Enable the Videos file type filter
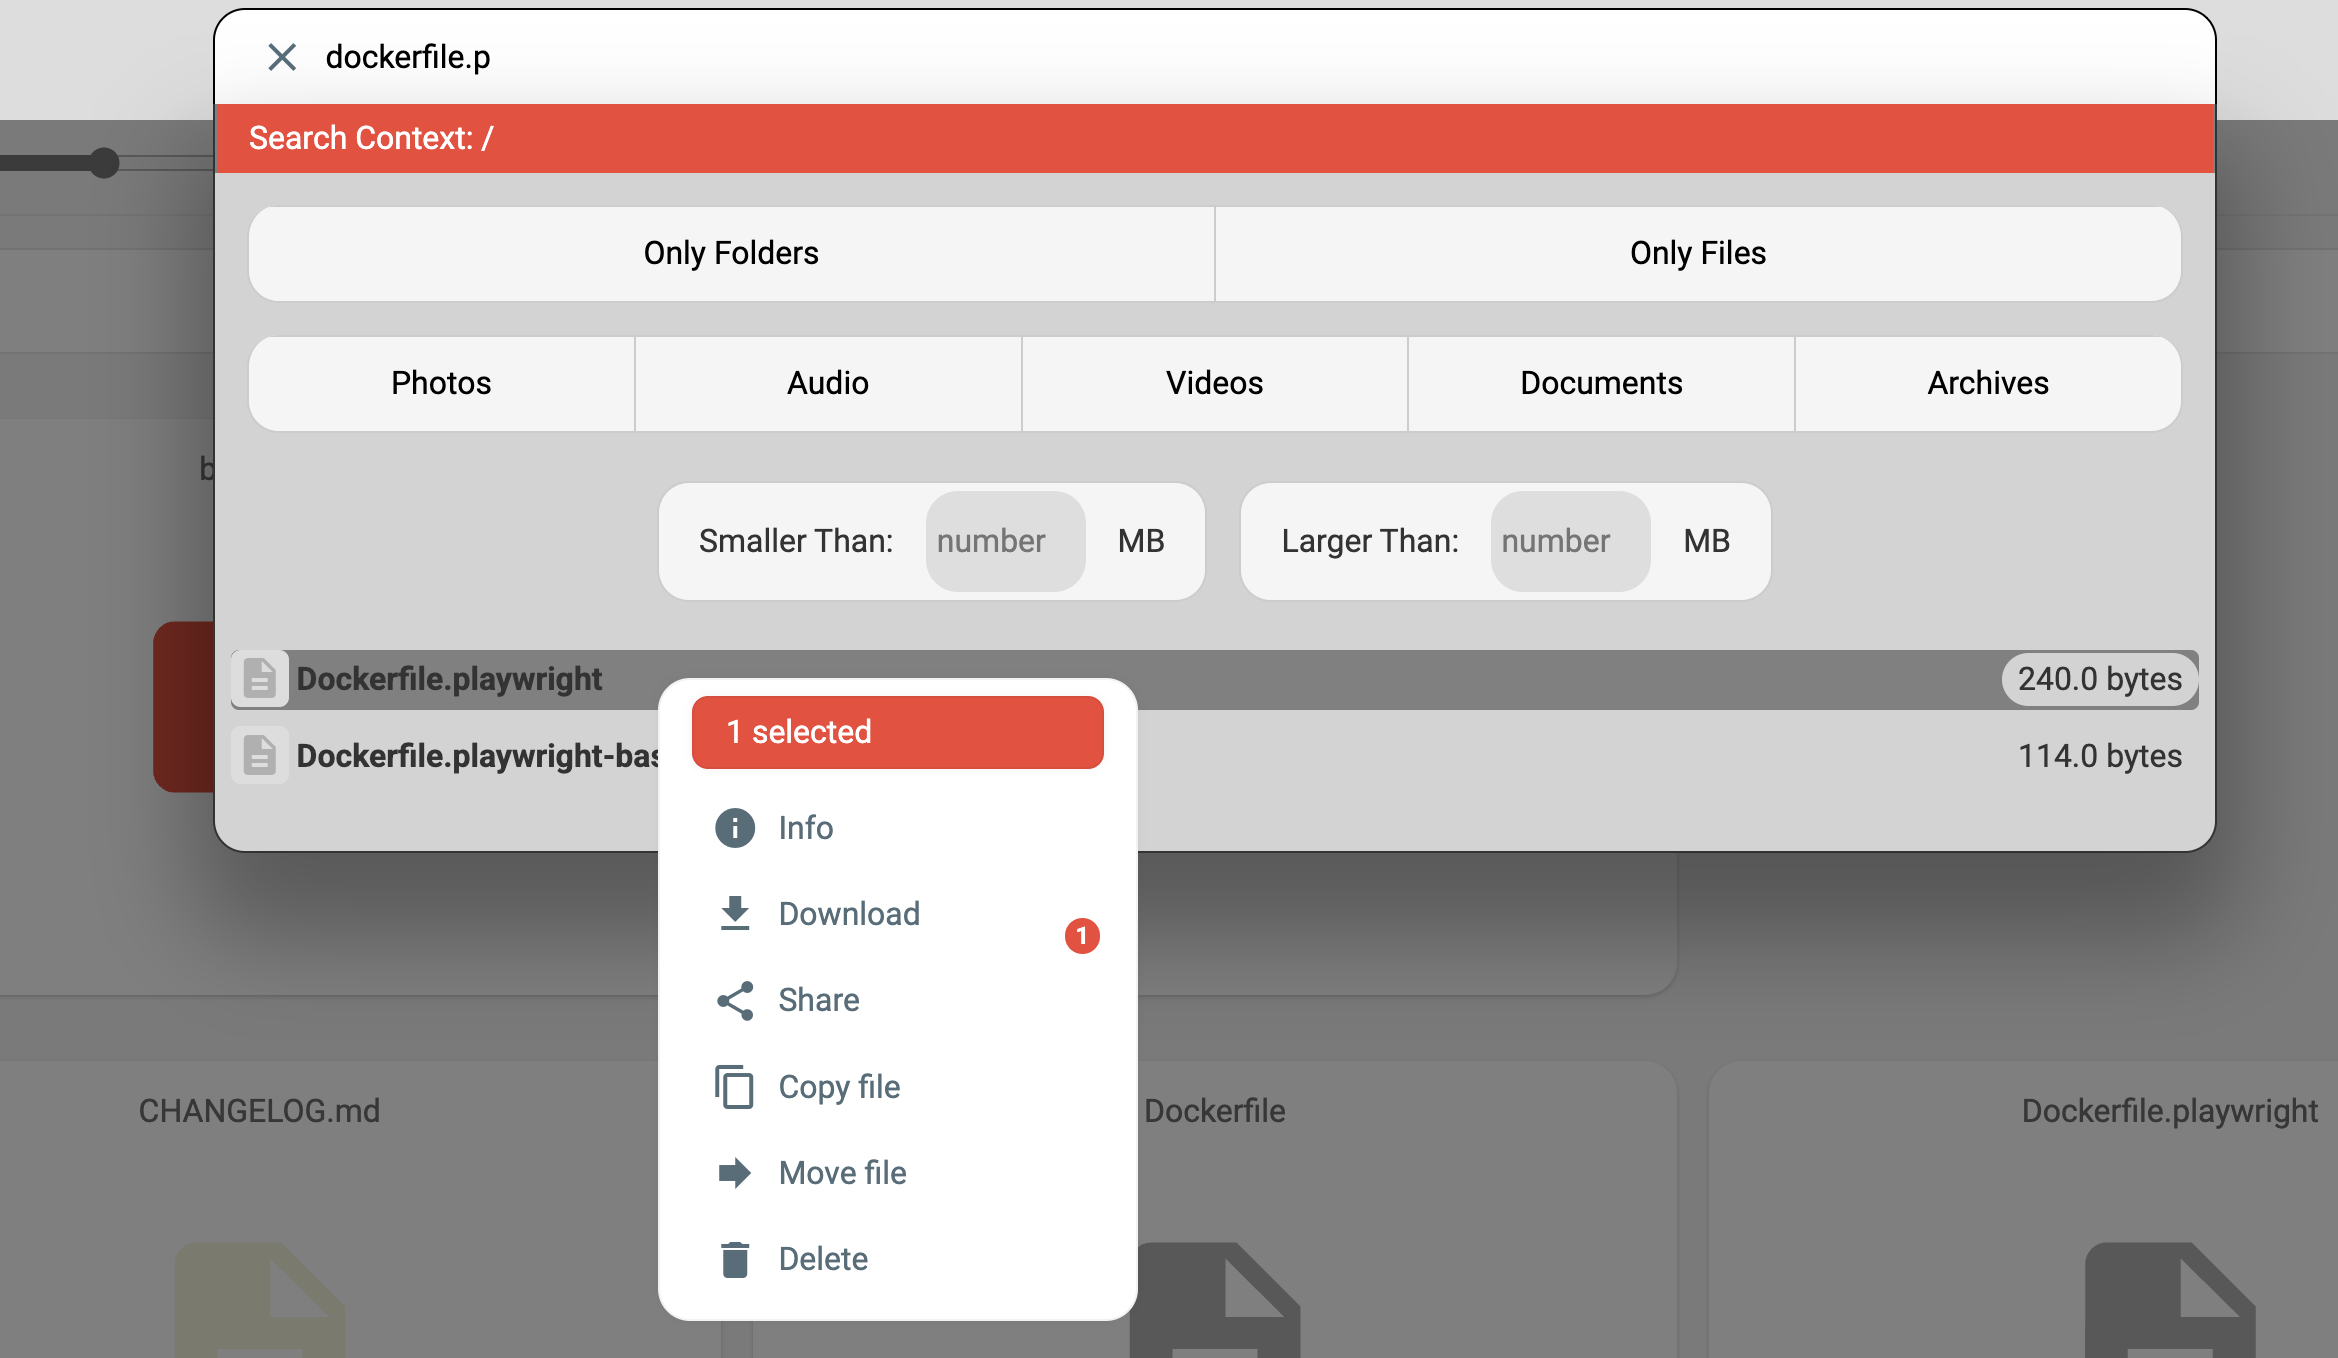Viewport: 2338px width, 1358px height. coord(1215,384)
